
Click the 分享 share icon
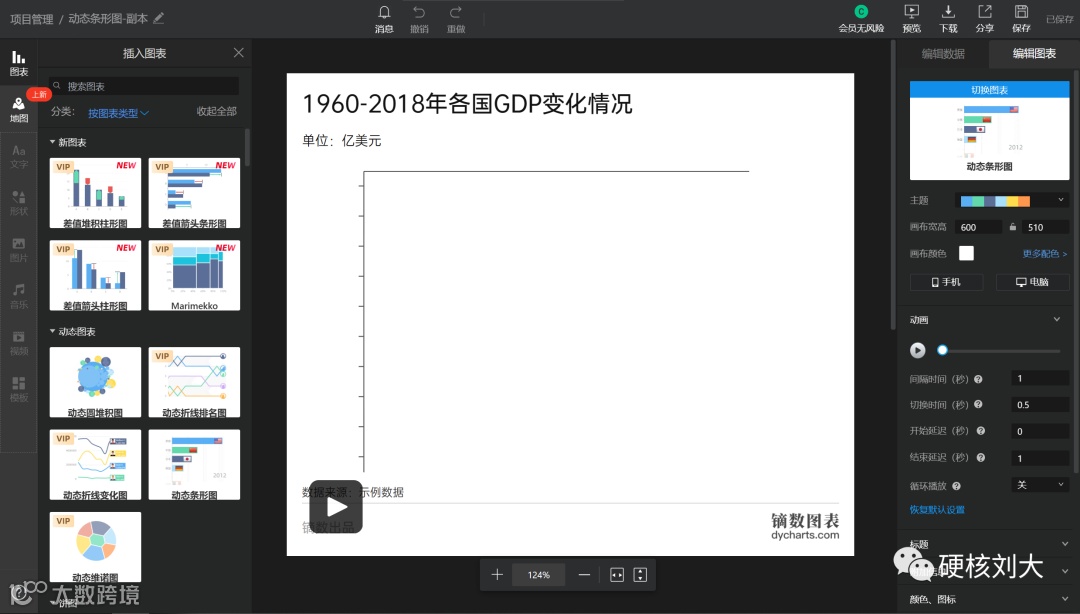[x=984, y=12]
